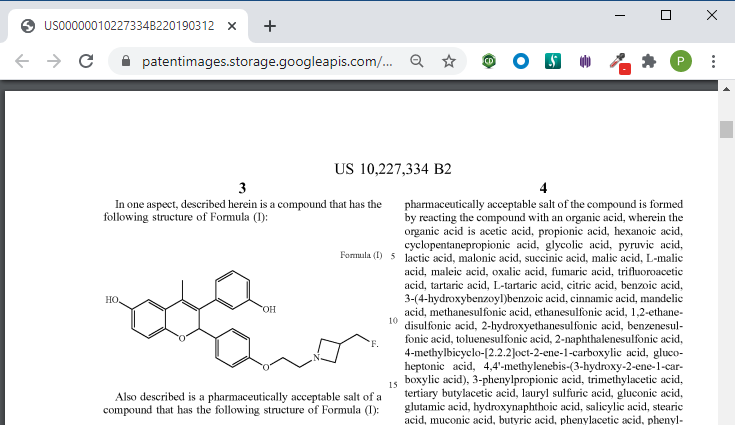This screenshot has height=425, width=735.
Task: Click line number '15' in margin
Action: coord(393,385)
